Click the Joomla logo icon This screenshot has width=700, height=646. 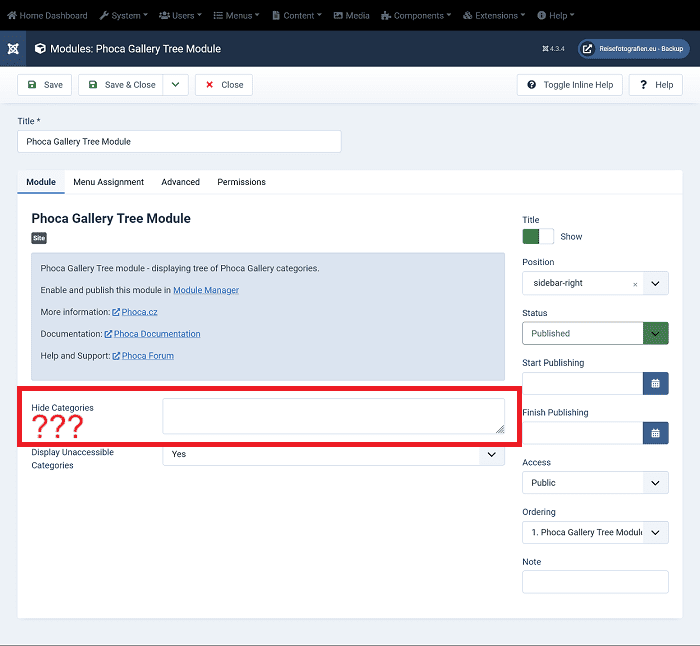click(x=12, y=48)
